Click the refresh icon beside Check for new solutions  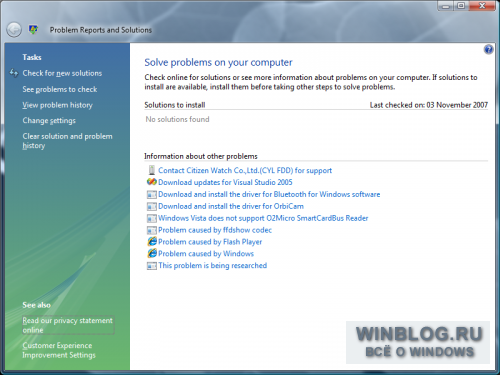point(14,73)
